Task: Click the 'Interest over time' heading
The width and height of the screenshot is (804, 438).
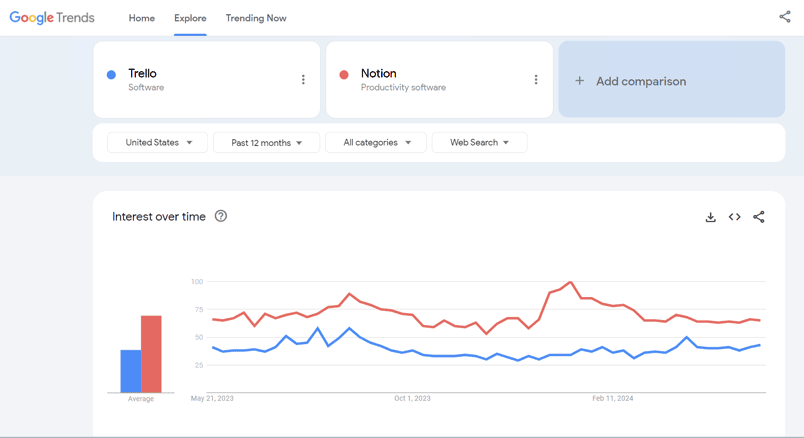Action: 159,216
